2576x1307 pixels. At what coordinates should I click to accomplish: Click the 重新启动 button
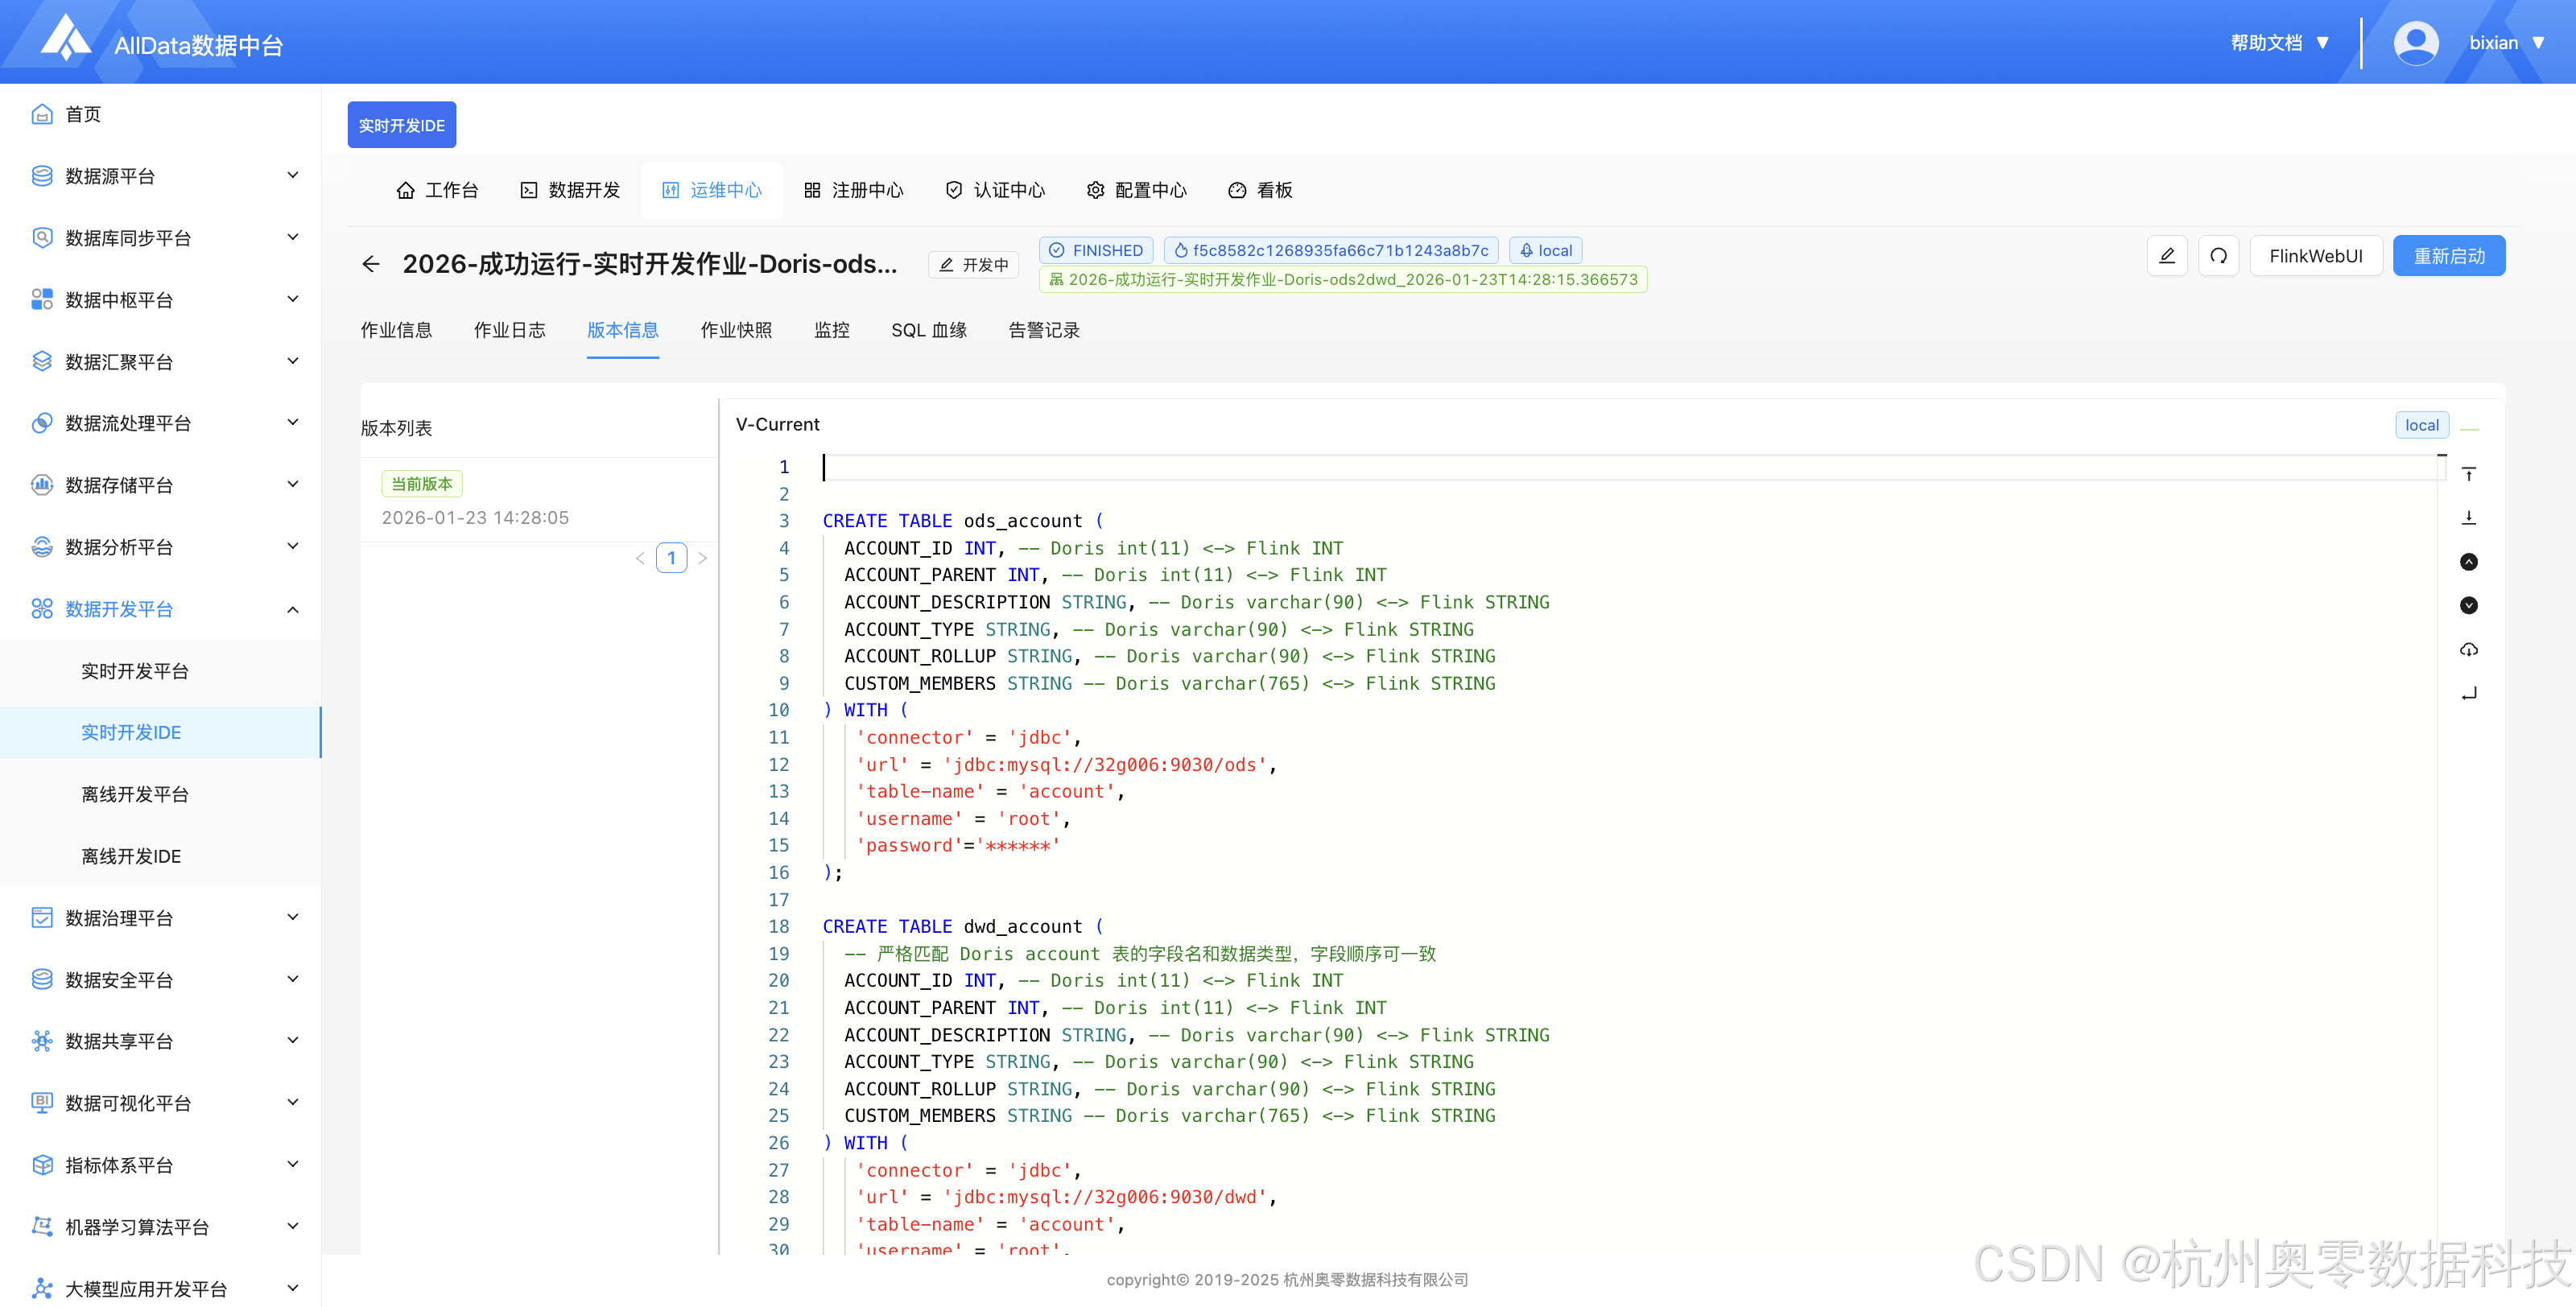click(2448, 256)
